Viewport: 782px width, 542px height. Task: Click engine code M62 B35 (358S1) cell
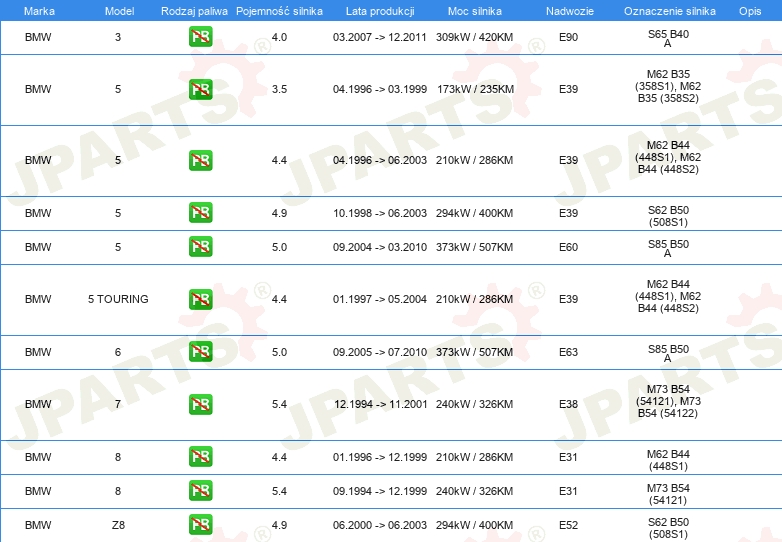pyautogui.click(x=668, y=86)
